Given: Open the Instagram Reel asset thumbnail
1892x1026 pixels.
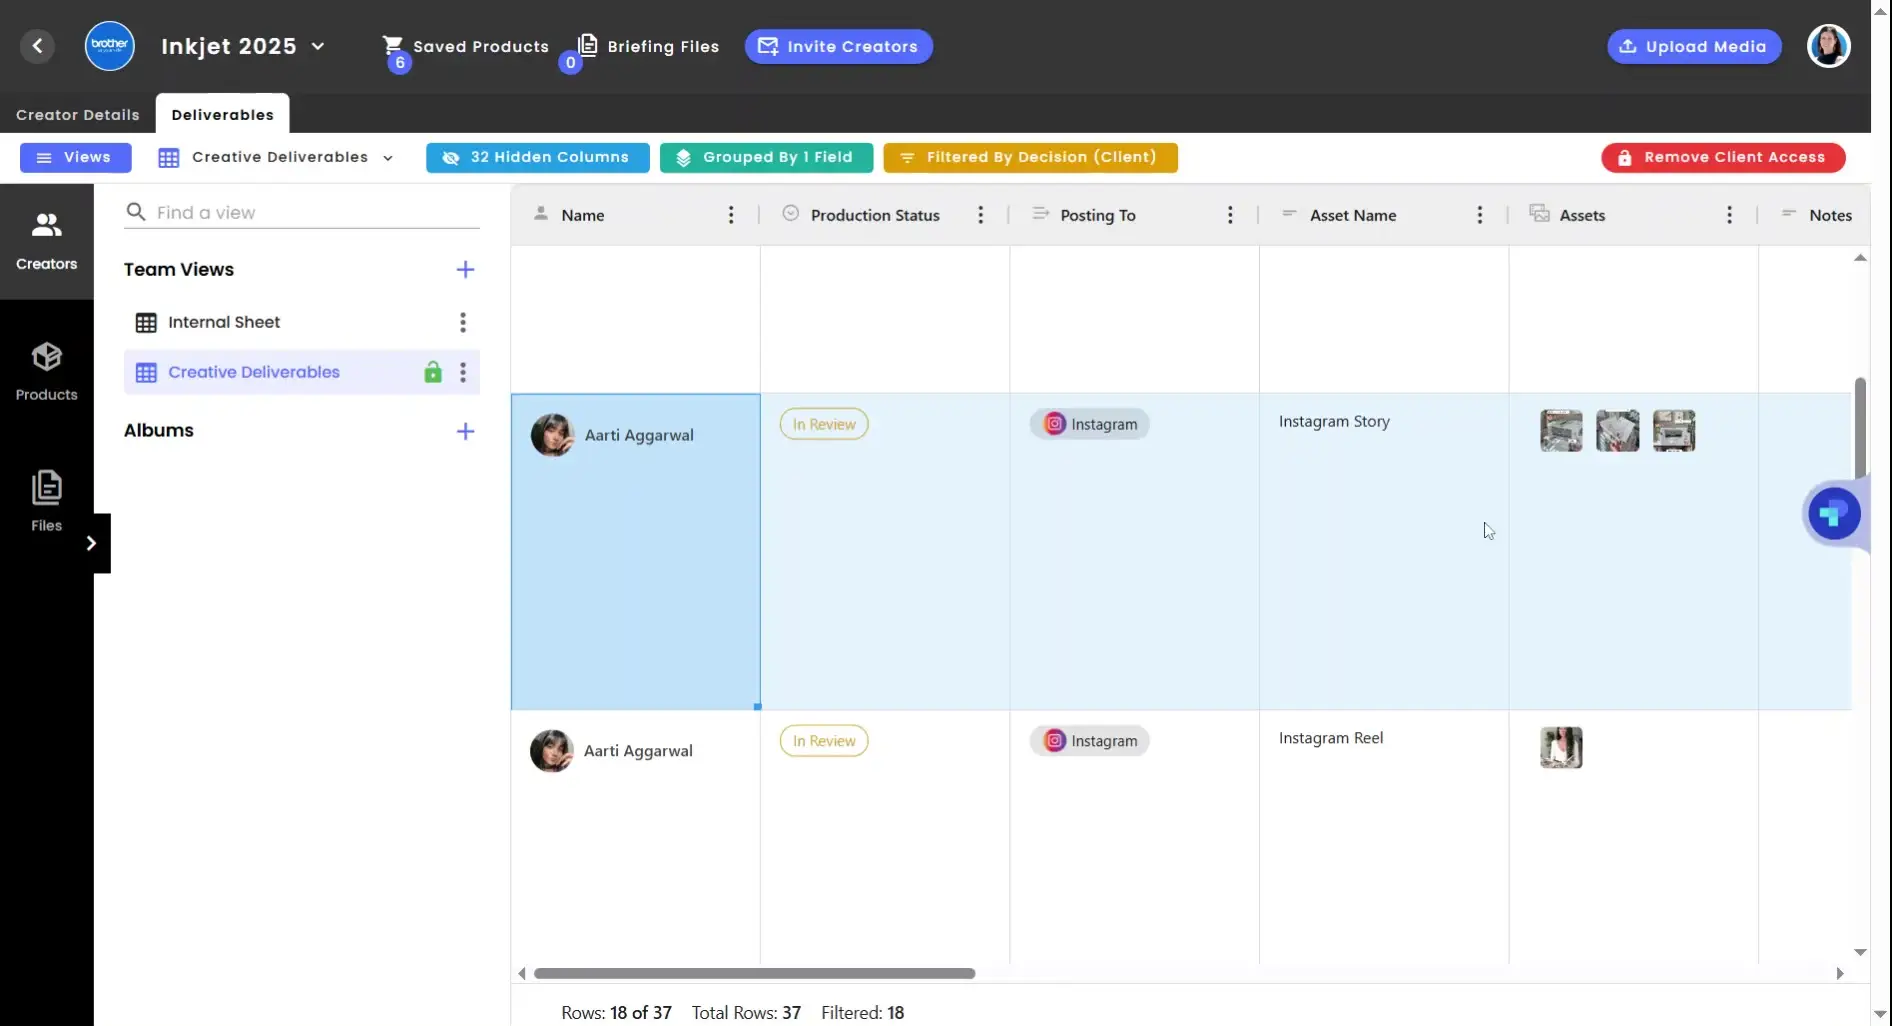Looking at the screenshot, I should (x=1561, y=747).
